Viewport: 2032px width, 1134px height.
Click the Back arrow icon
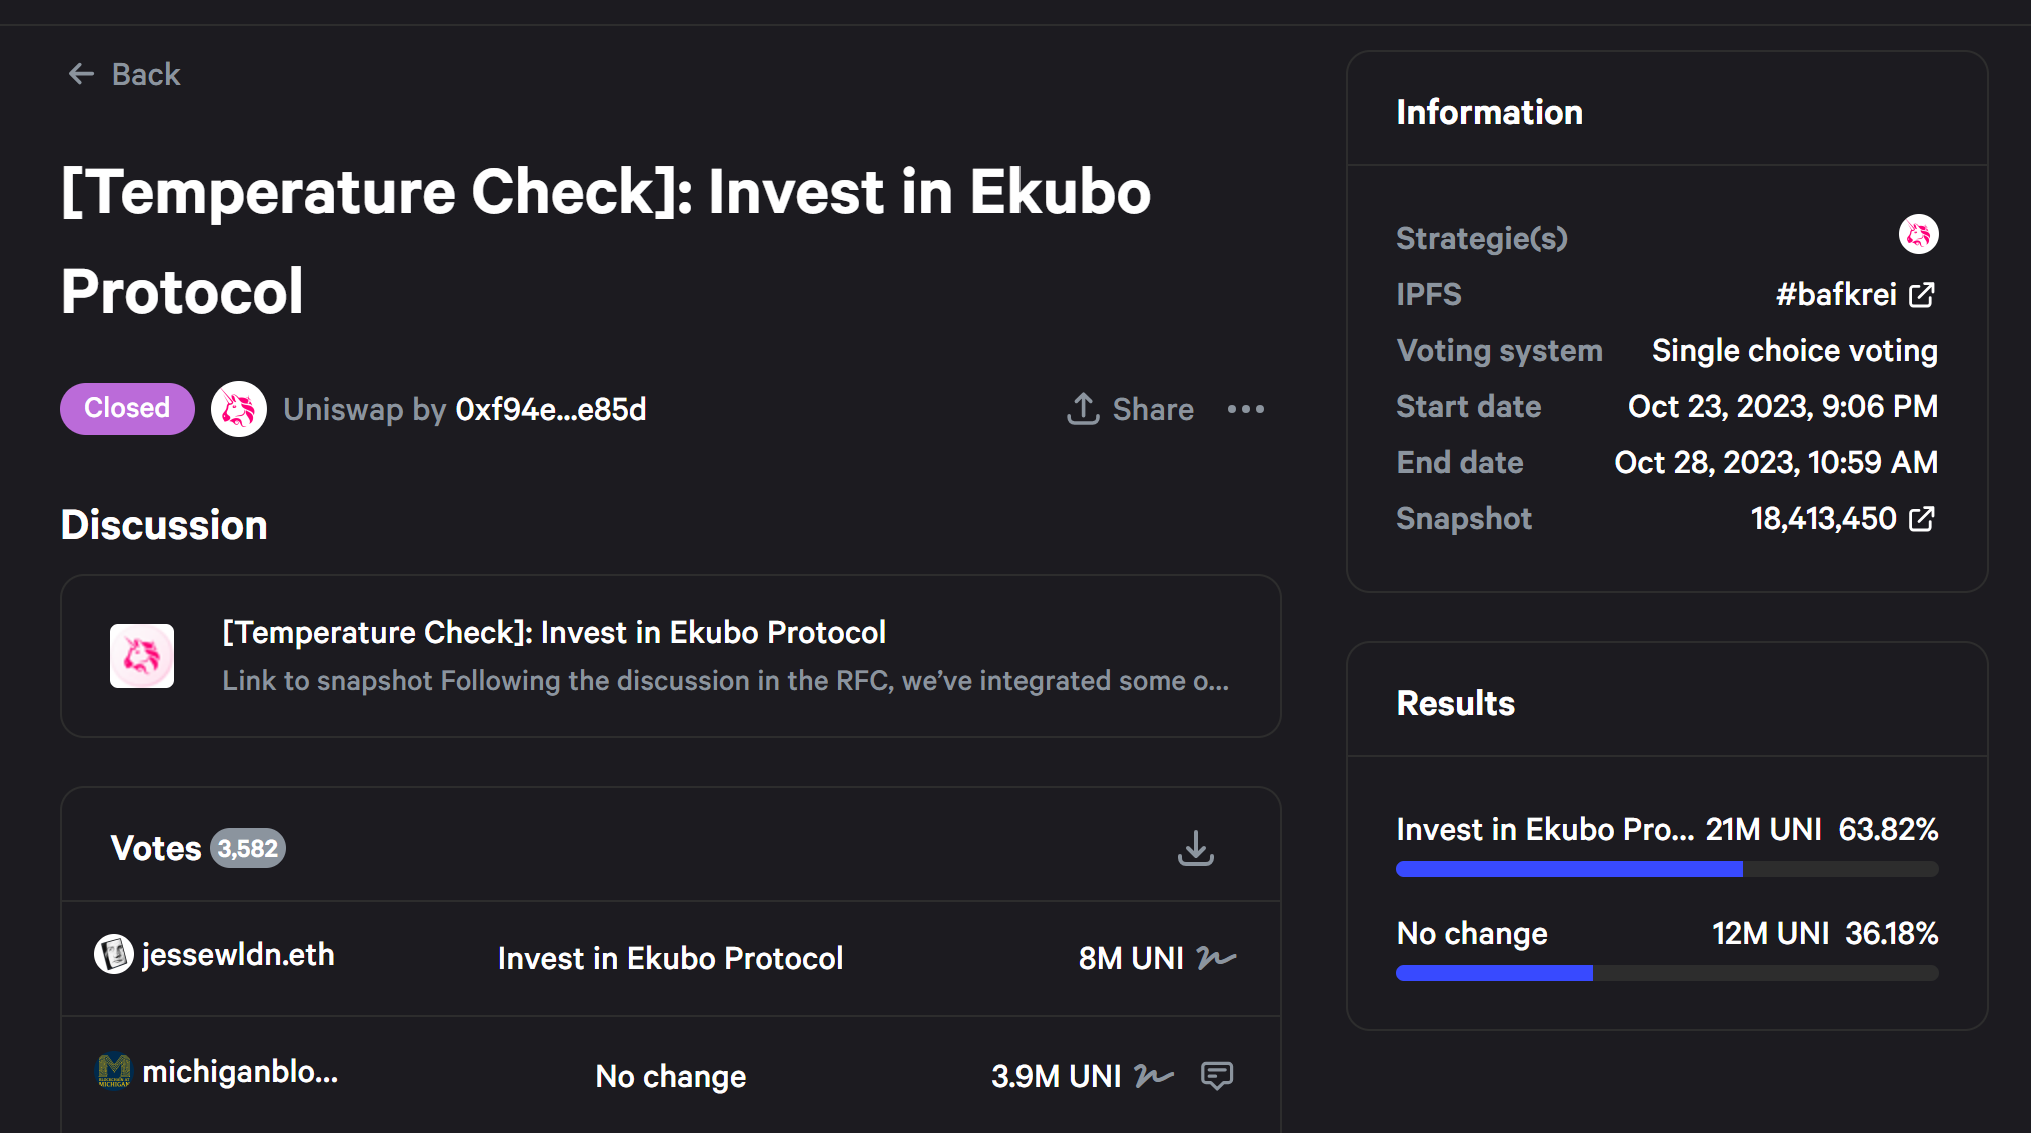click(81, 74)
